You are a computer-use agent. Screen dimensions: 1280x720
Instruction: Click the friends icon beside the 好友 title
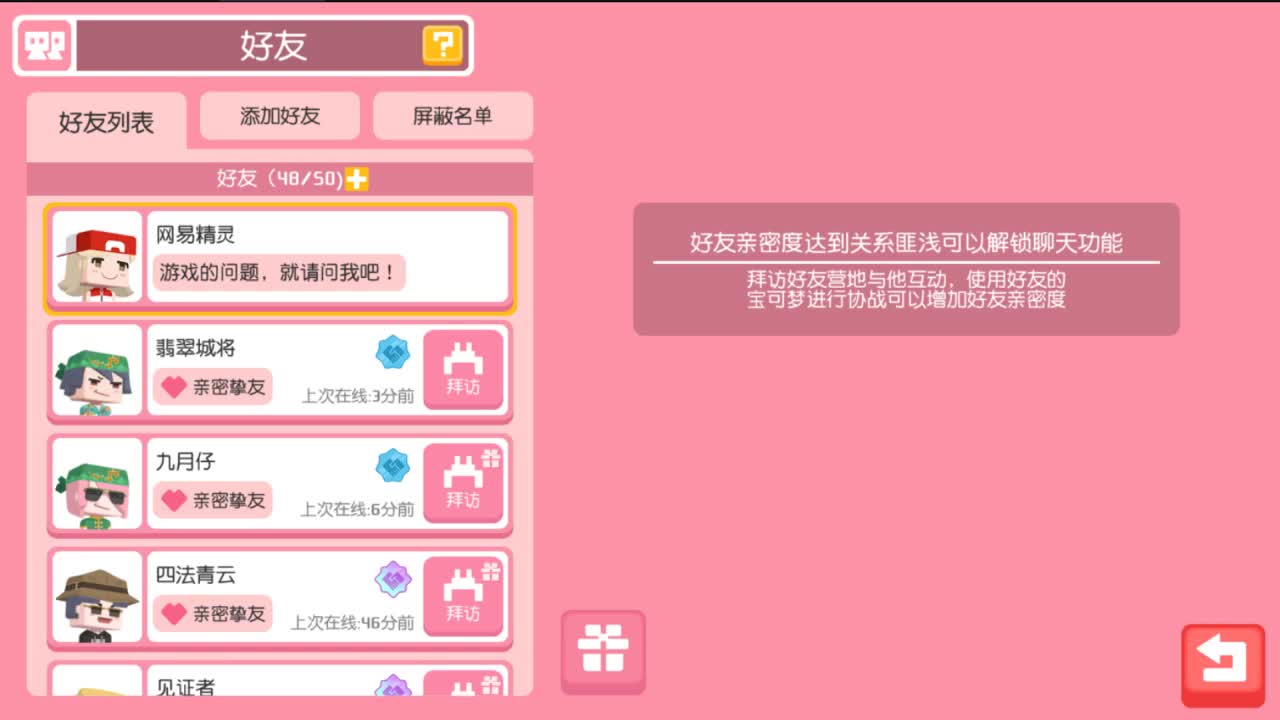(44, 46)
